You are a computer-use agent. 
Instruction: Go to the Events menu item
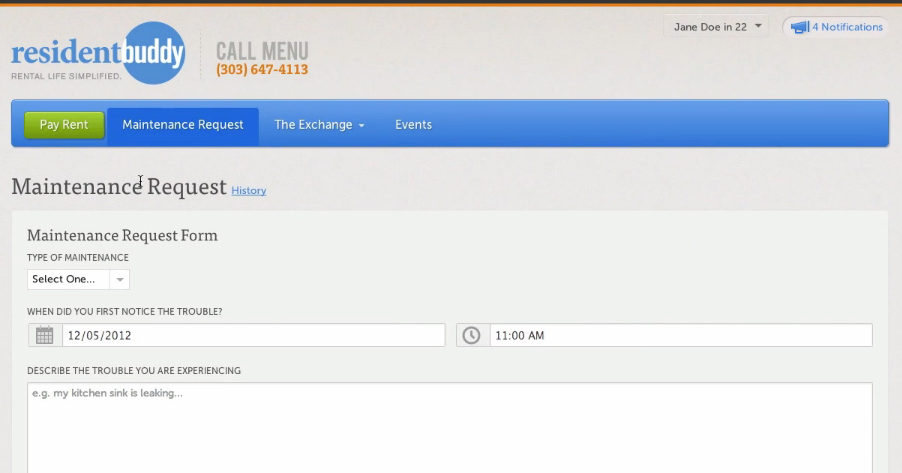[413, 125]
